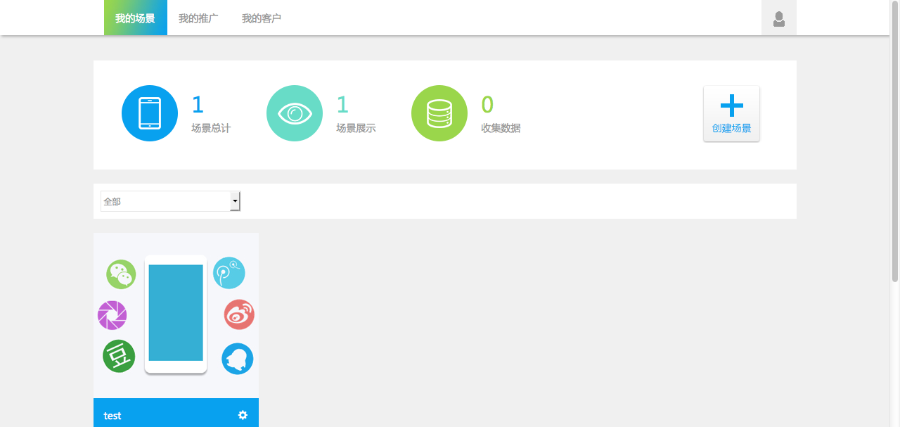Click the green collected data count 0

(x=487, y=104)
